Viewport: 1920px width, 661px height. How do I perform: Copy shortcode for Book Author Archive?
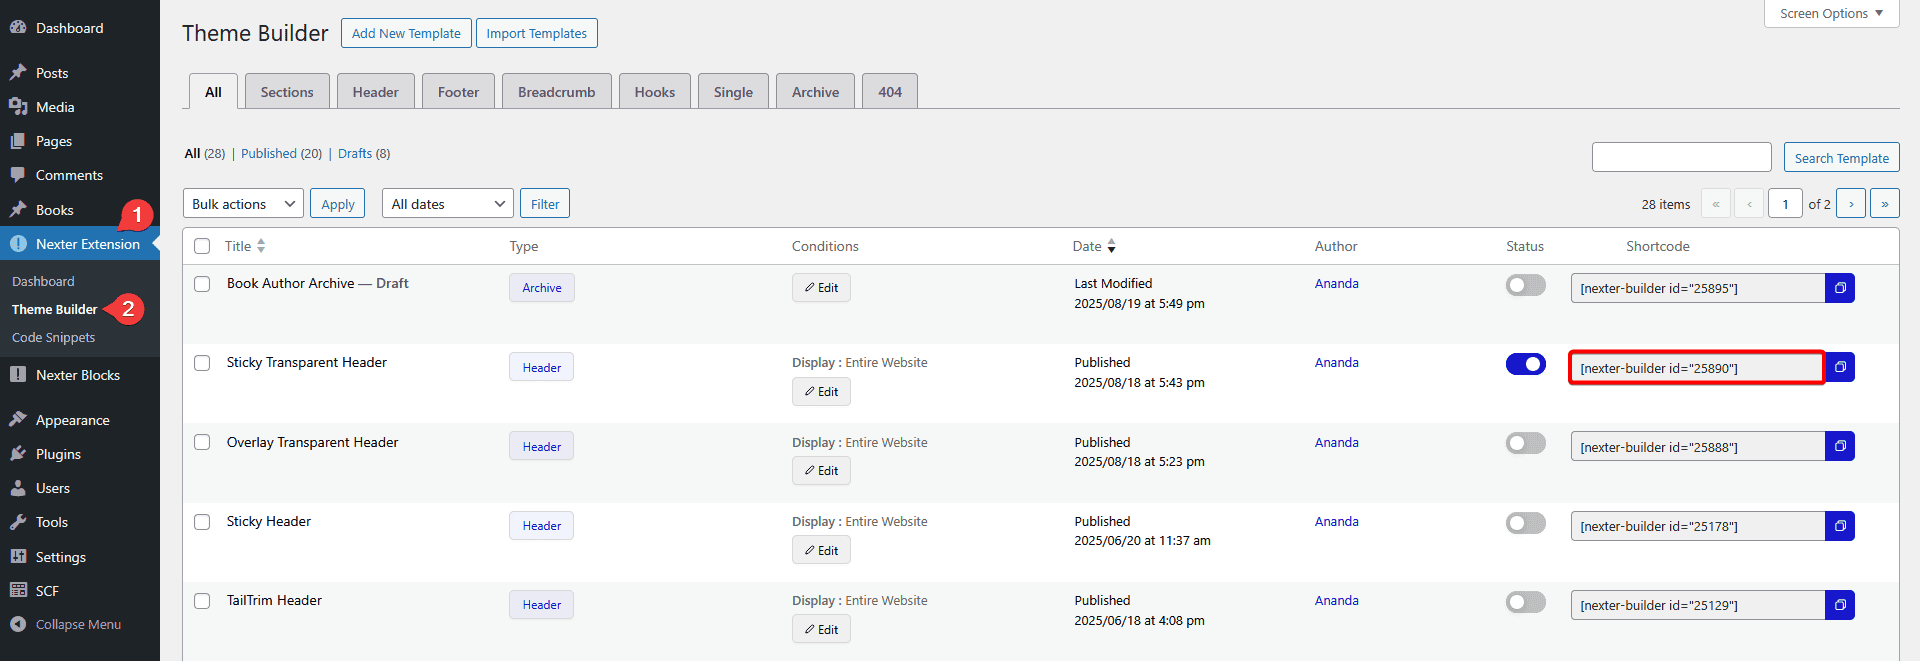tap(1840, 288)
